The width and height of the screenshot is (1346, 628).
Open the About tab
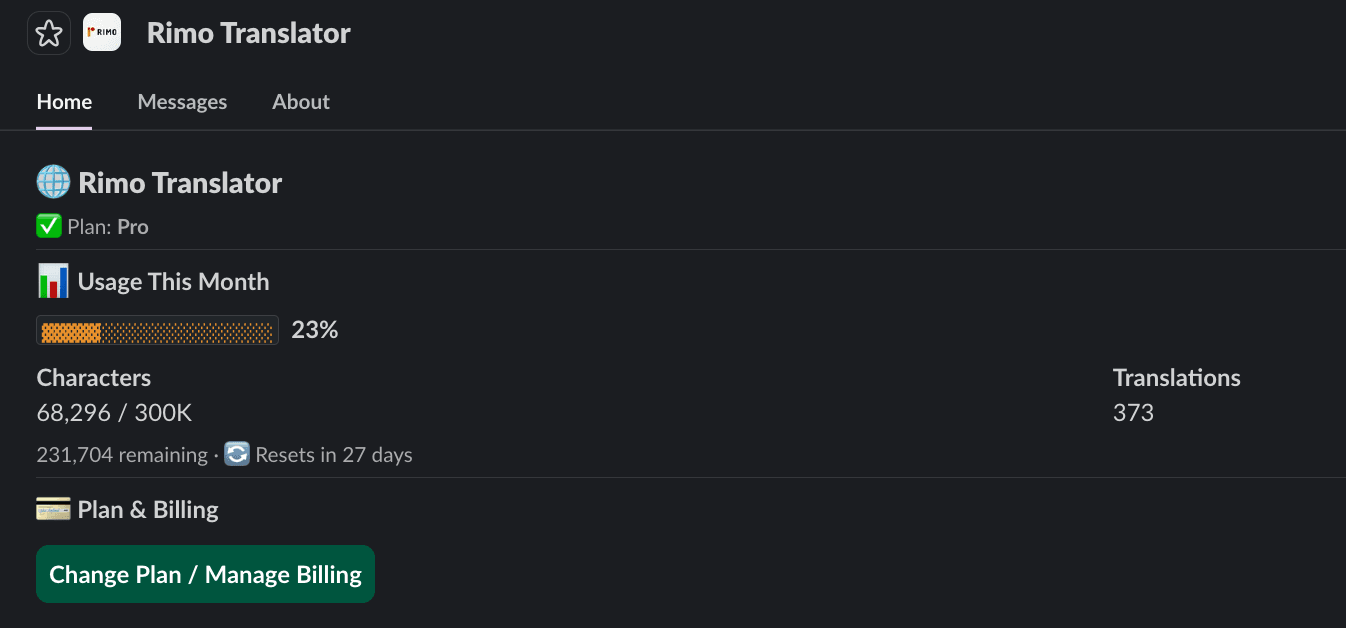[x=300, y=101]
